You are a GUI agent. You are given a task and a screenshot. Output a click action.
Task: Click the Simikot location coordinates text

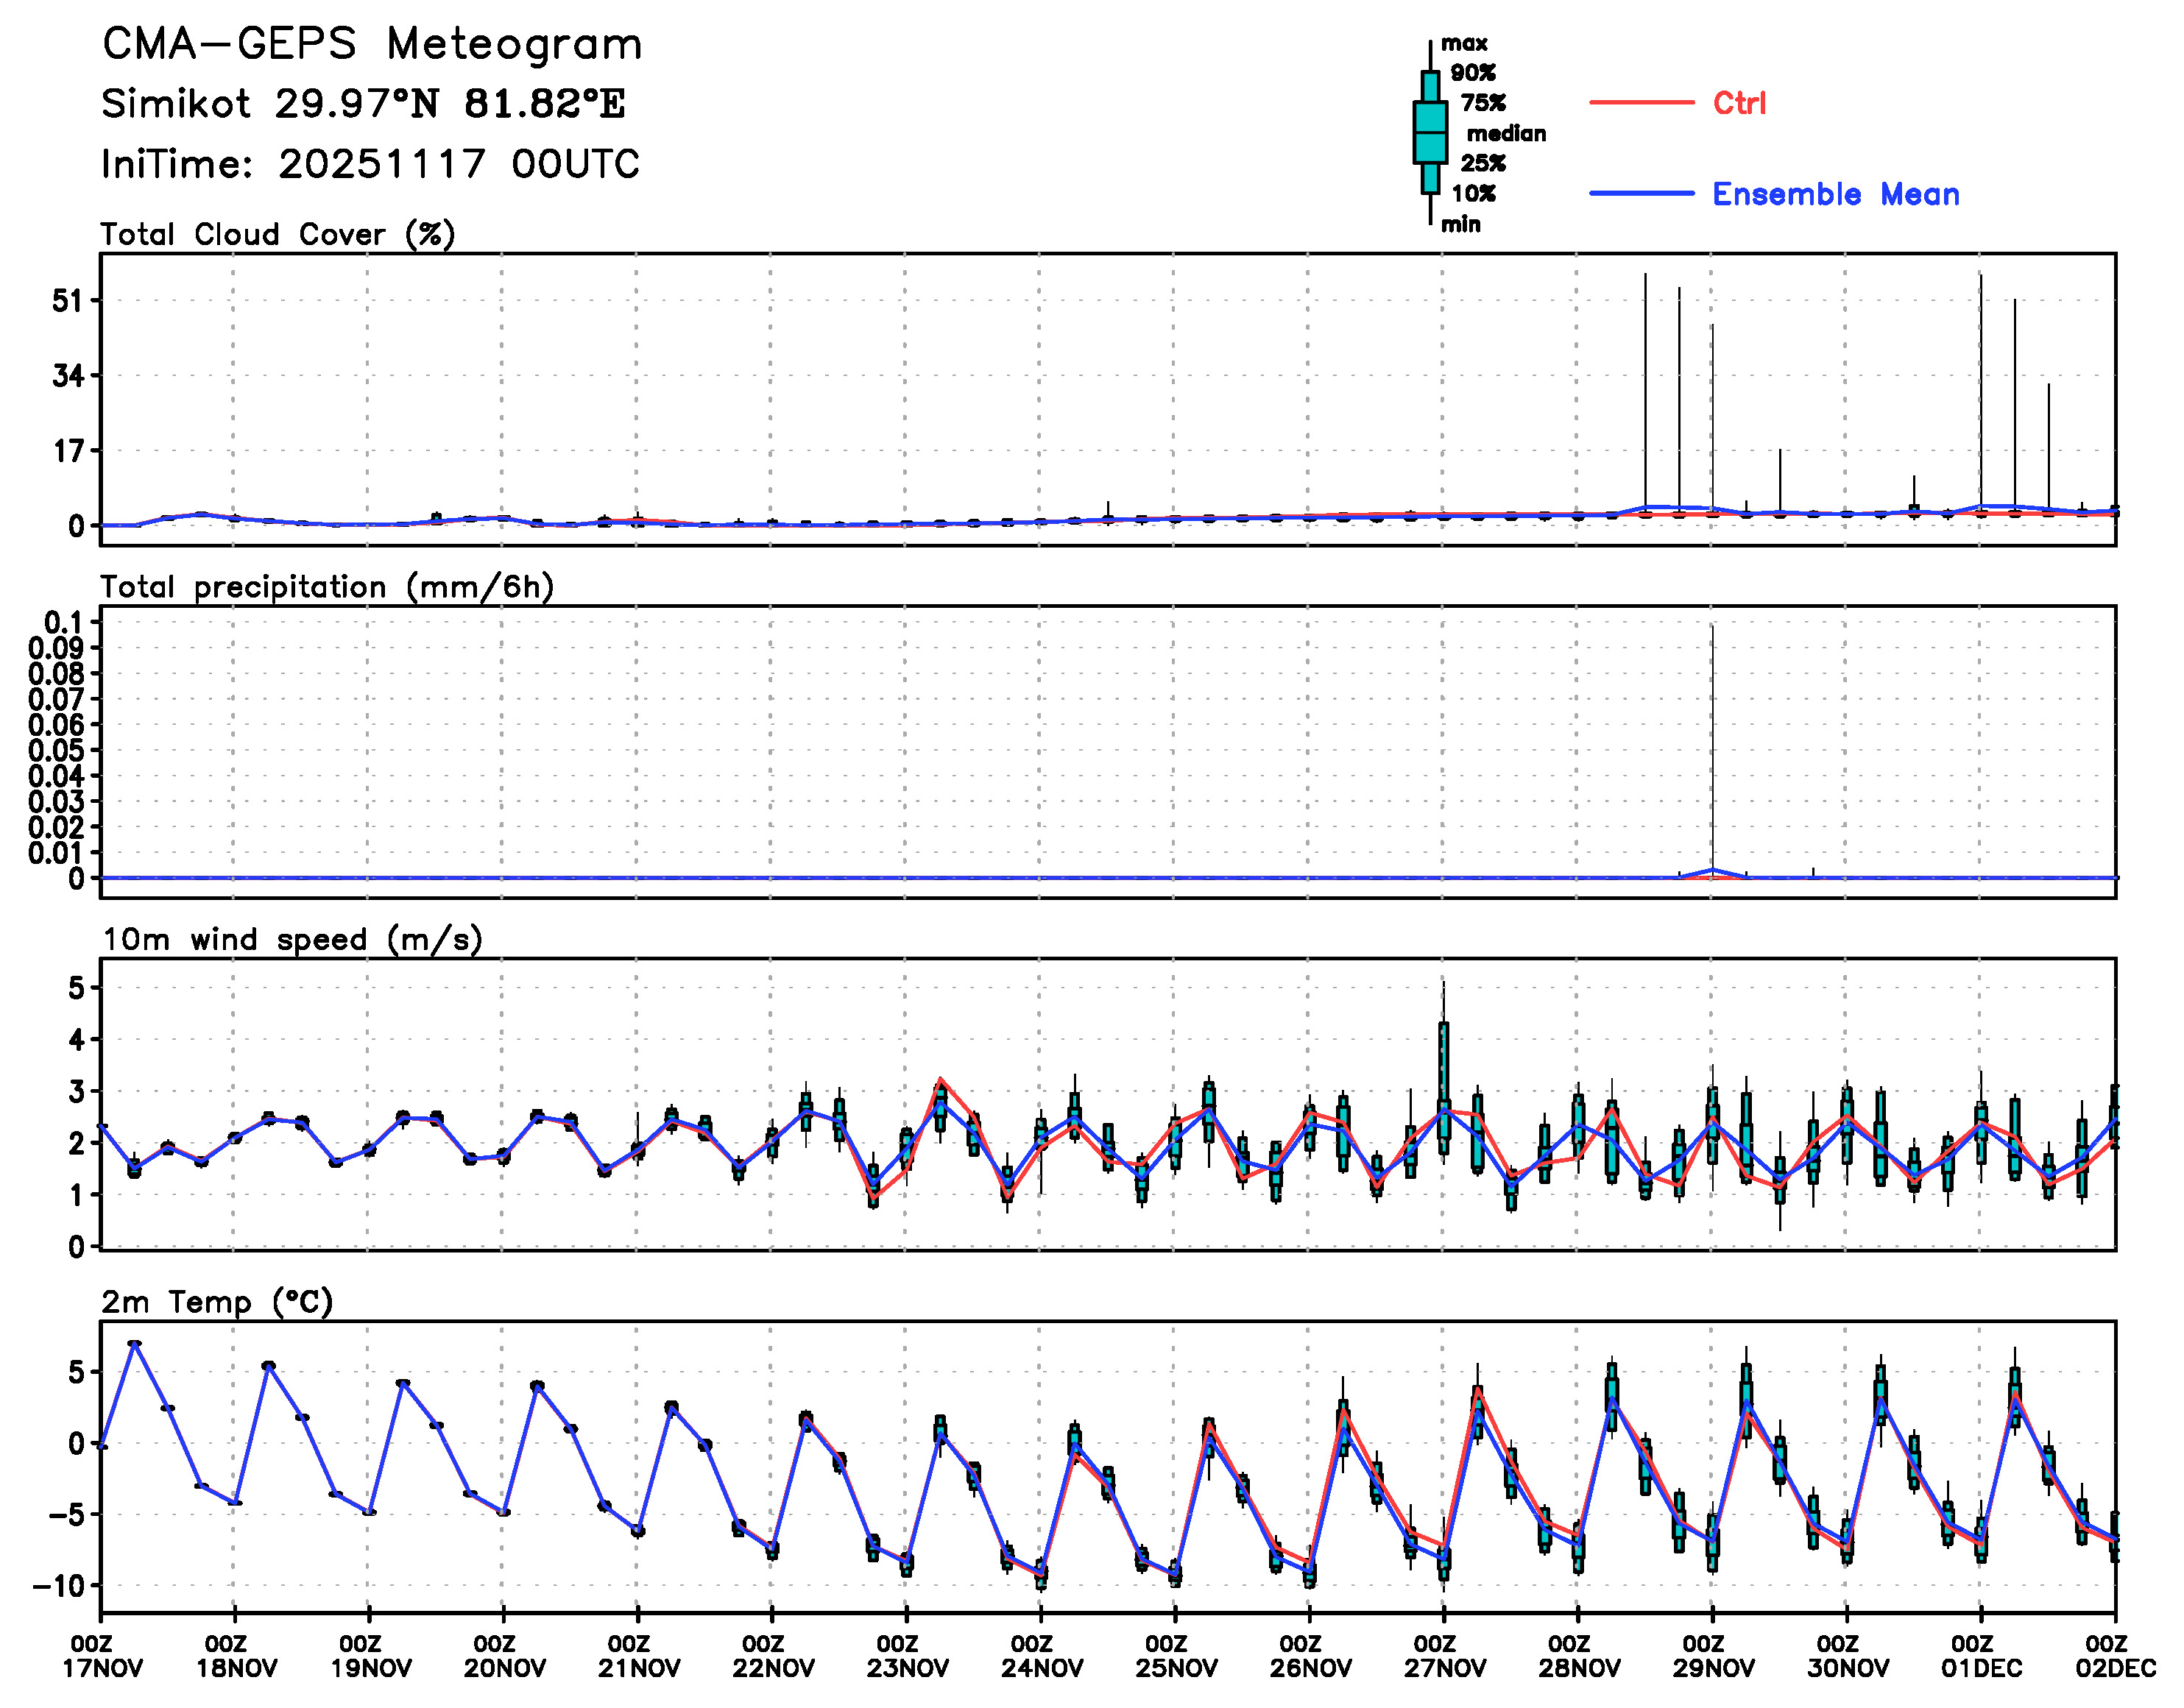pyautogui.click(x=363, y=104)
